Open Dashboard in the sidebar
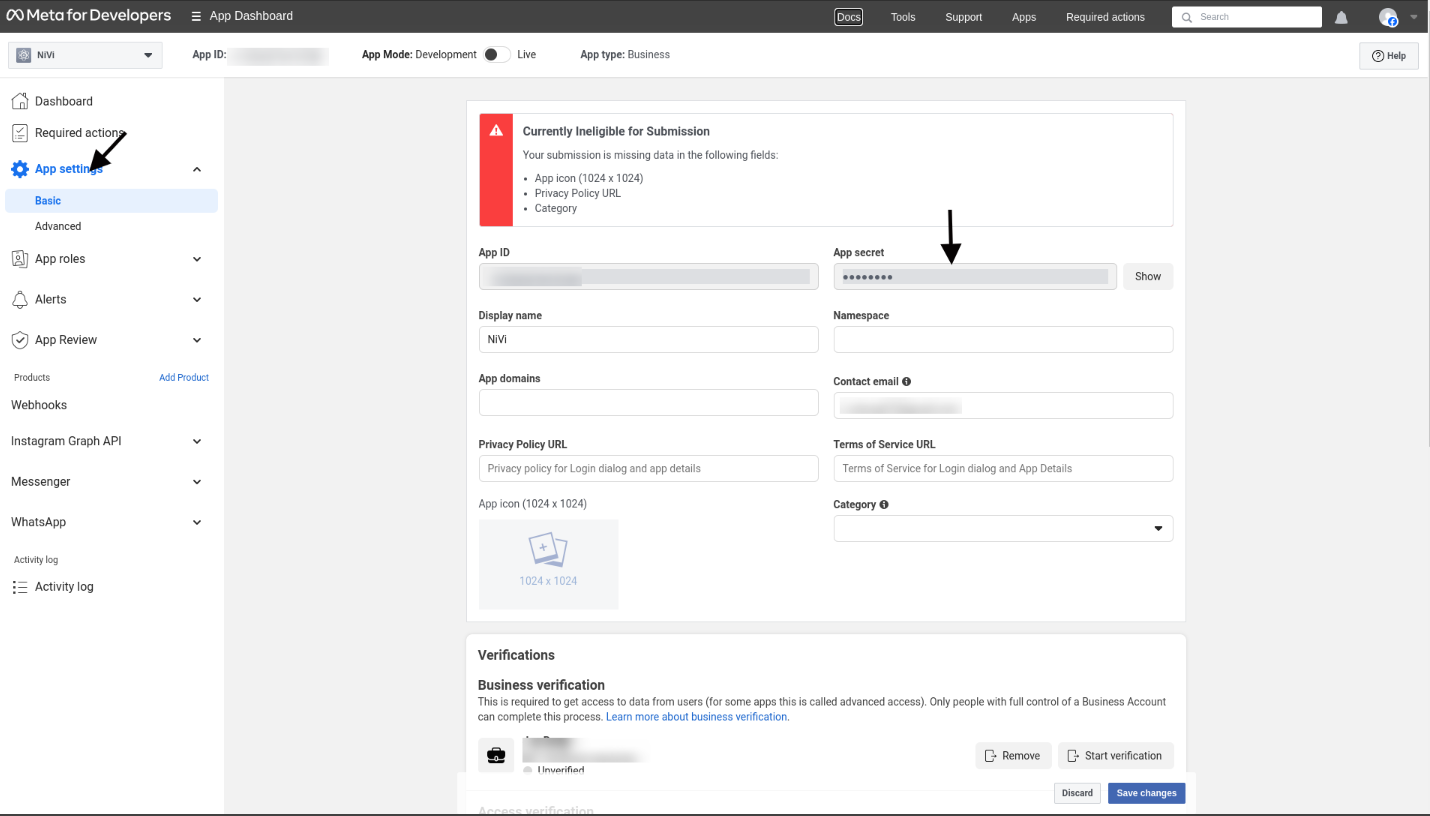 click(64, 101)
